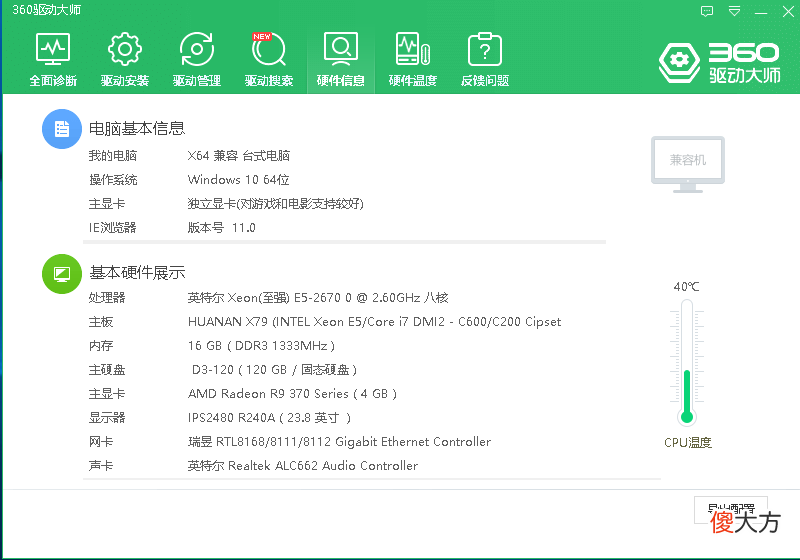The height and width of the screenshot is (560, 800).
Task: Select the 16 GB DDR3 1333MHz memory entry
Action: 261,346
